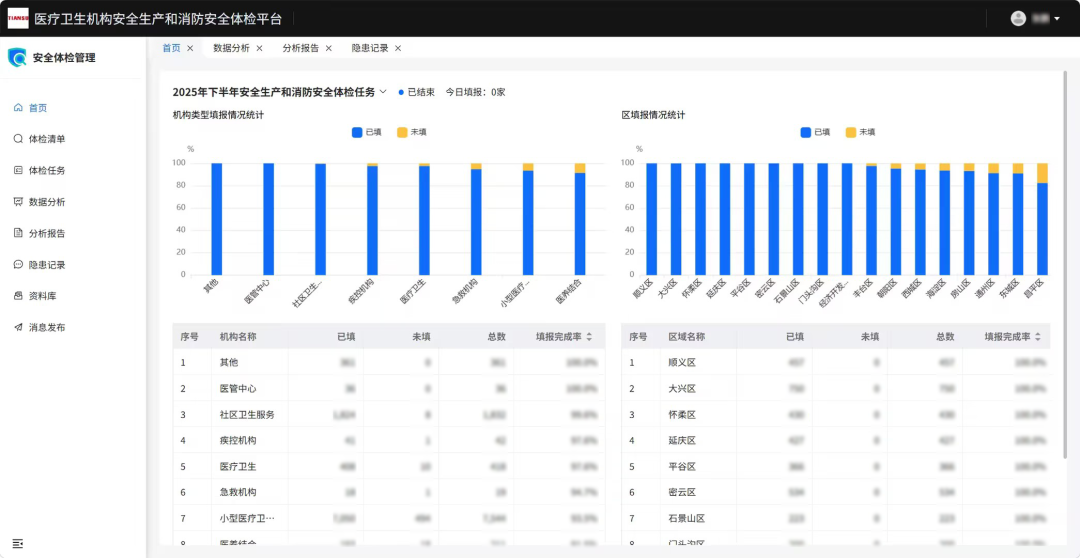Viewport: 1080px width, 558px height.
Task: Click the 机构类型填报情况统计 chart title
Action: 218,115
